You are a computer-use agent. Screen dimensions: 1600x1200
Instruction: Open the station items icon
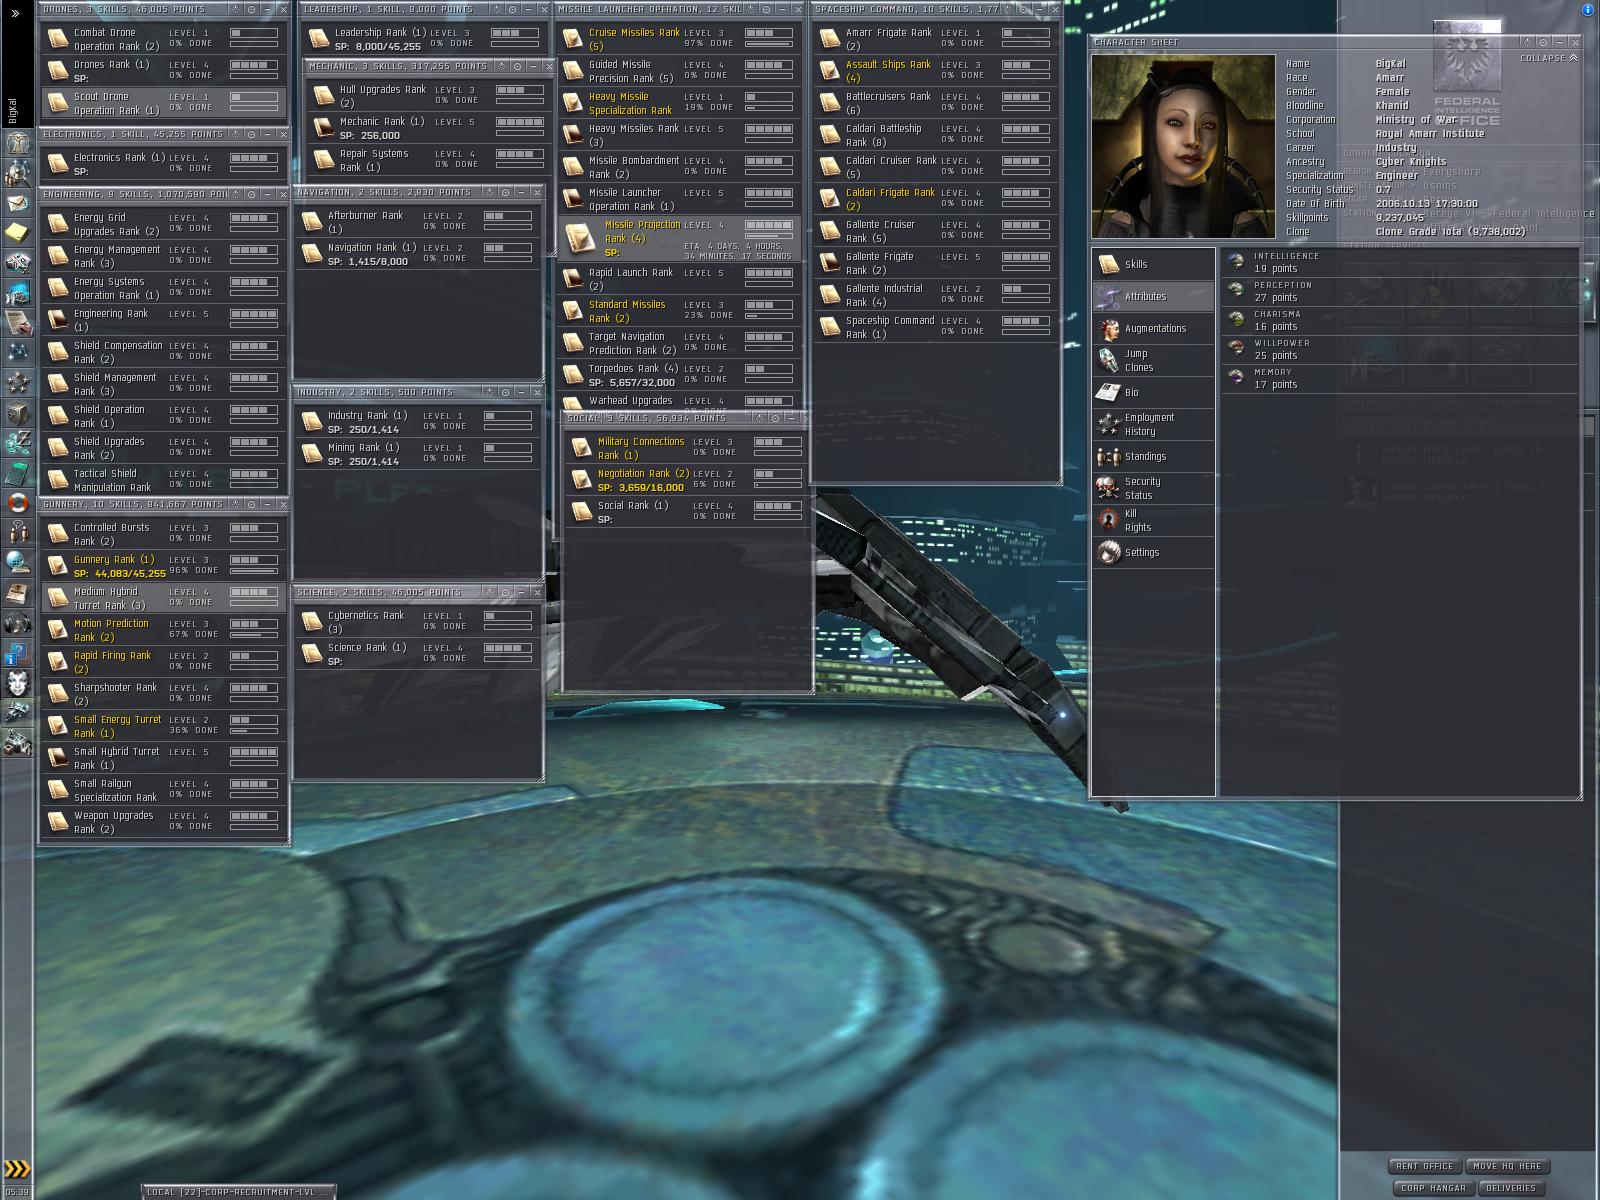pos(17,743)
